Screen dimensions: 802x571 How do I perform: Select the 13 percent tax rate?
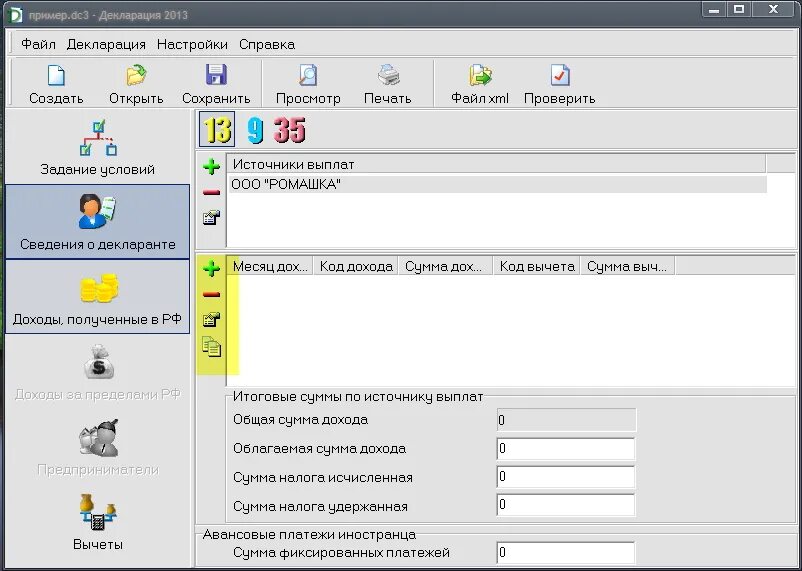tap(217, 129)
